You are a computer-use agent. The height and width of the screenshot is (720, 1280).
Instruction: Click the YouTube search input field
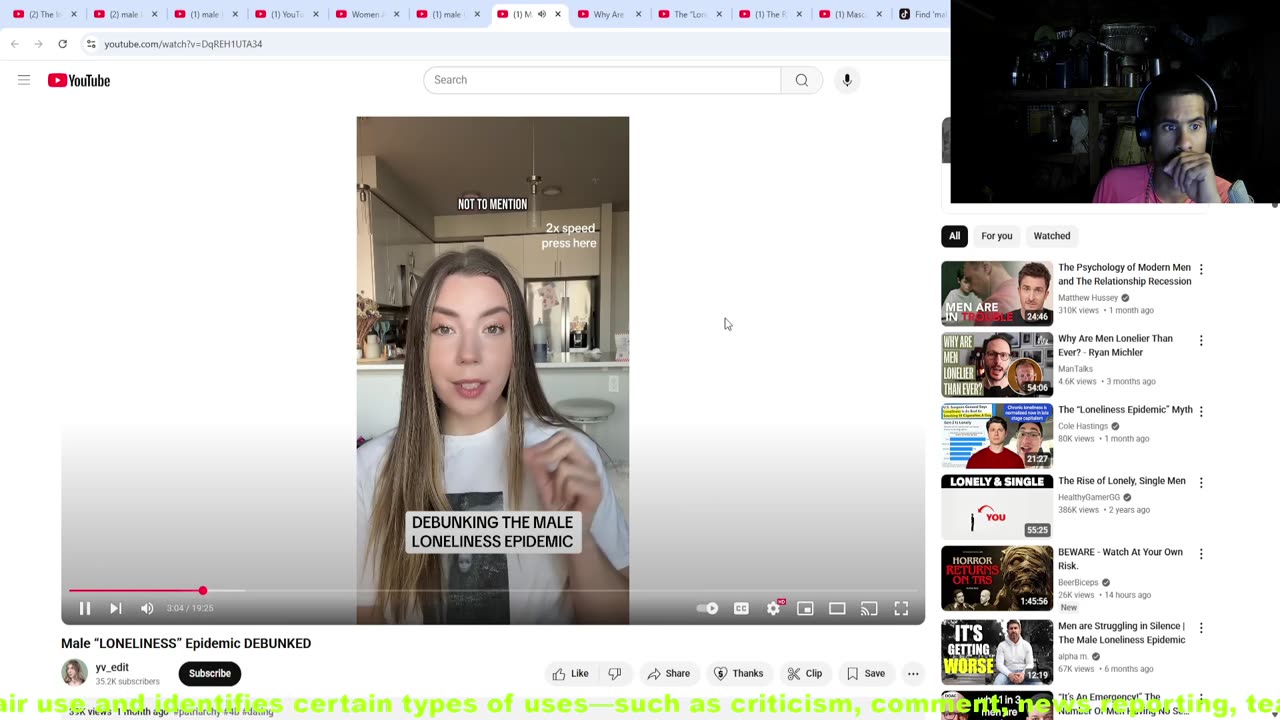click(602, 80)
